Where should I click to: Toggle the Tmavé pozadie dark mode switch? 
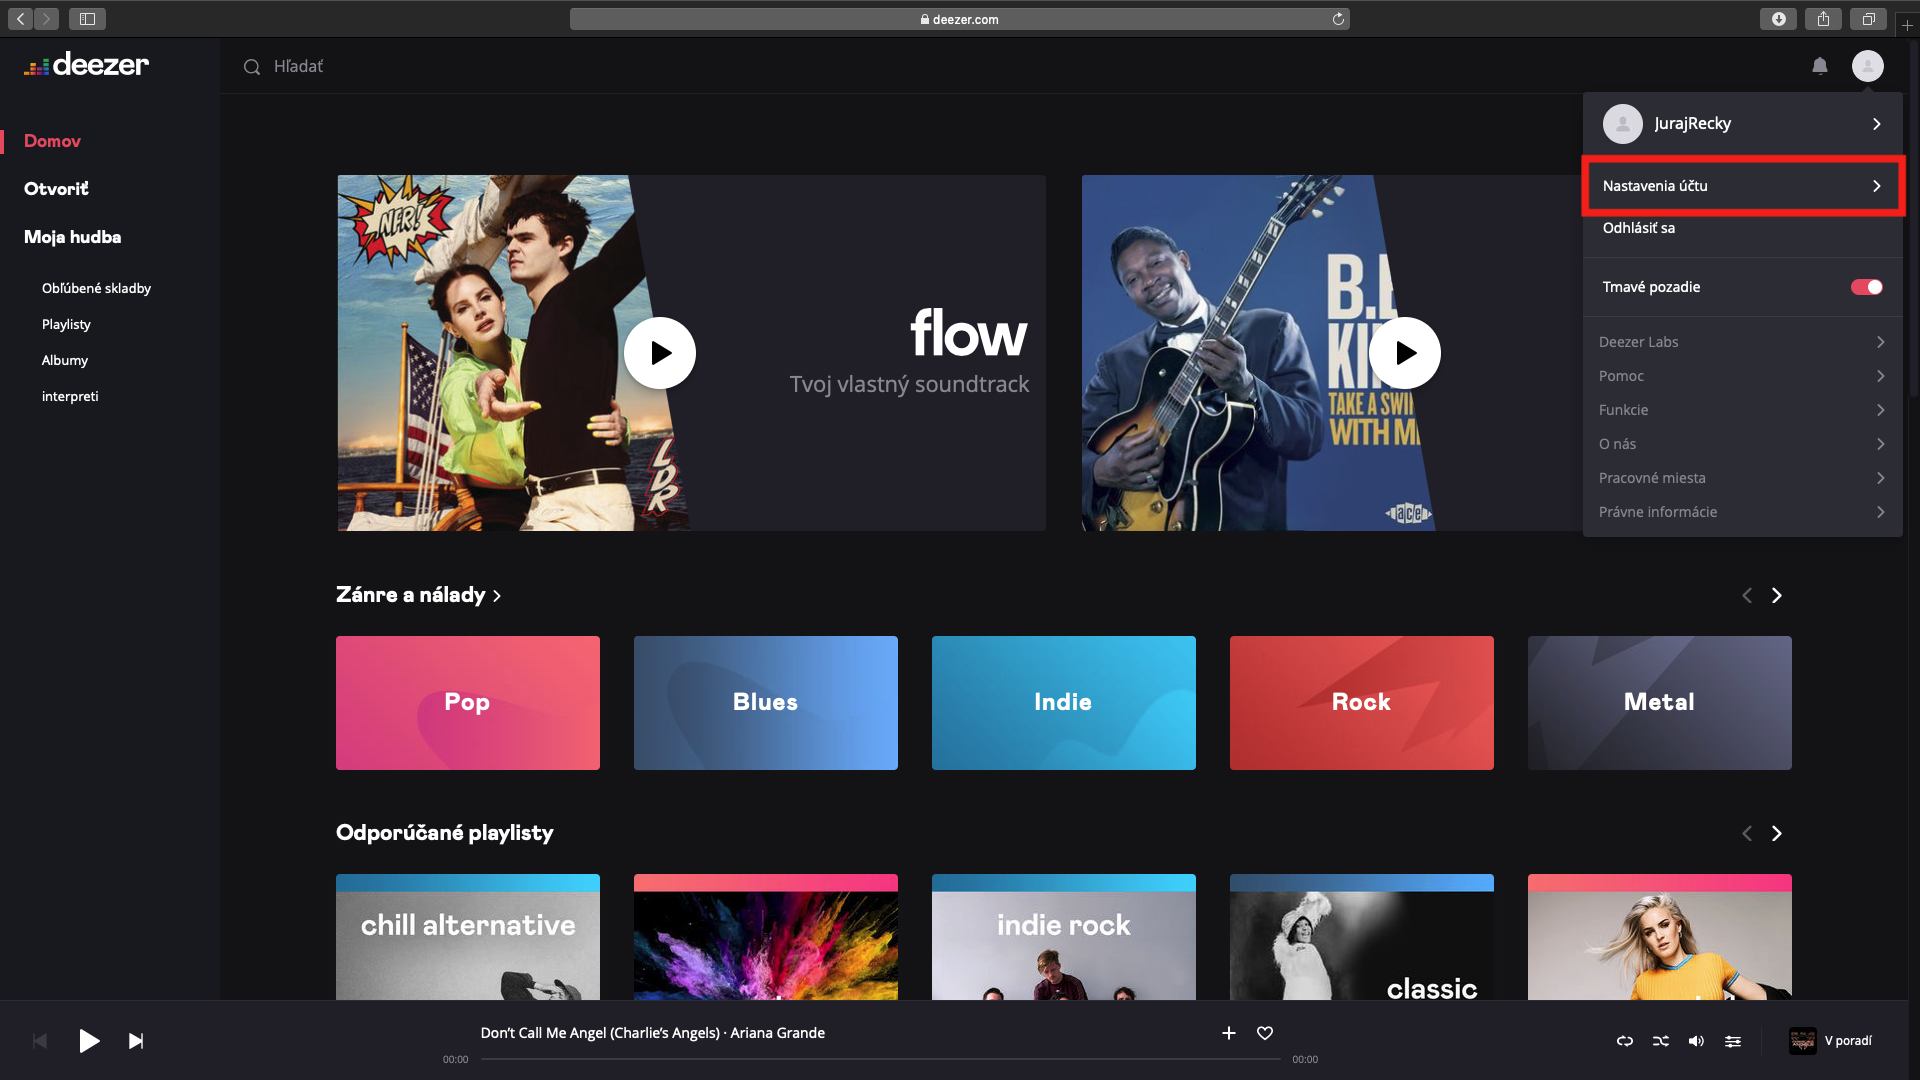[x=1867, y=287]
